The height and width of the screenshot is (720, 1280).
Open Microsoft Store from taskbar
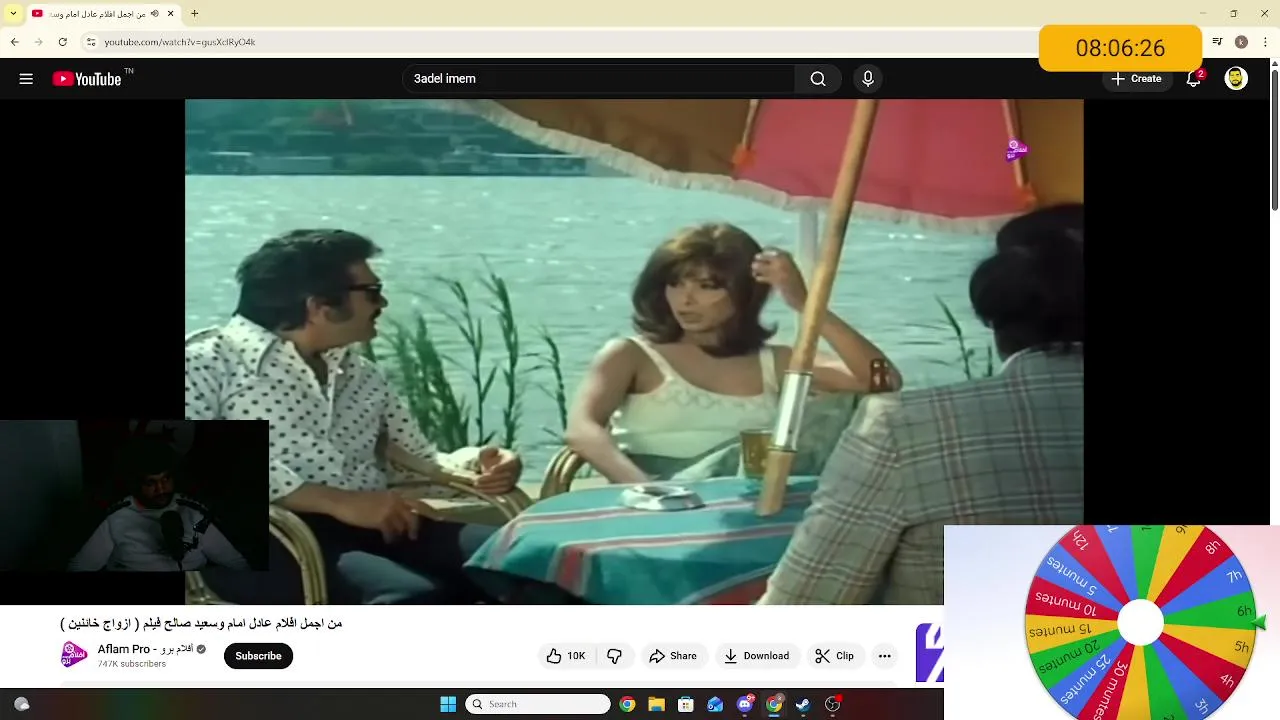click(685, 704)
